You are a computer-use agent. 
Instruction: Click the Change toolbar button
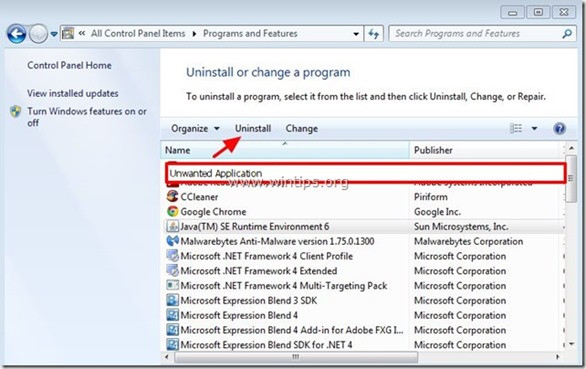(302, 129)
